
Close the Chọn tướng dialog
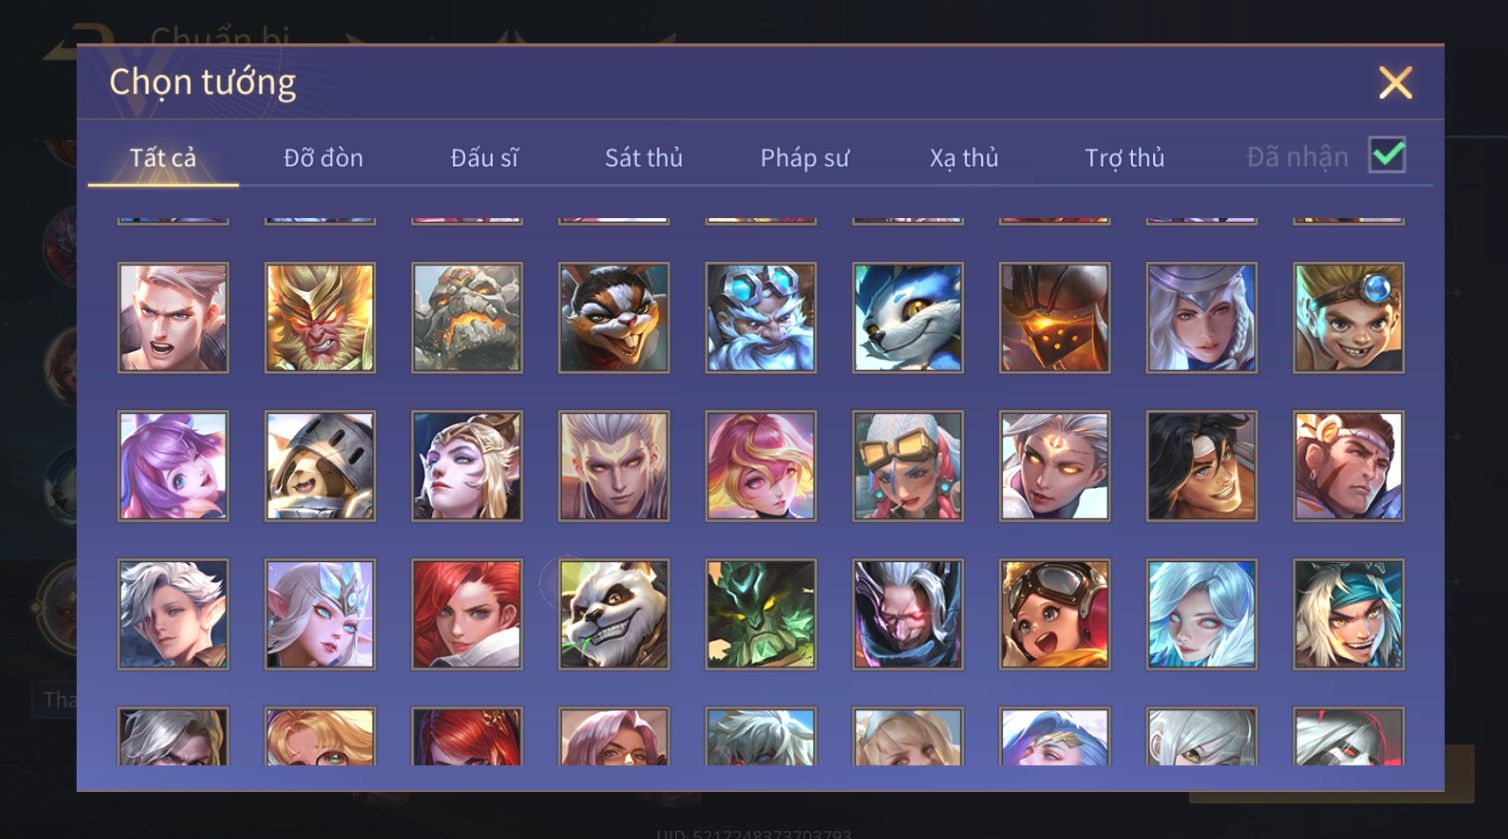click(1395, 82)
